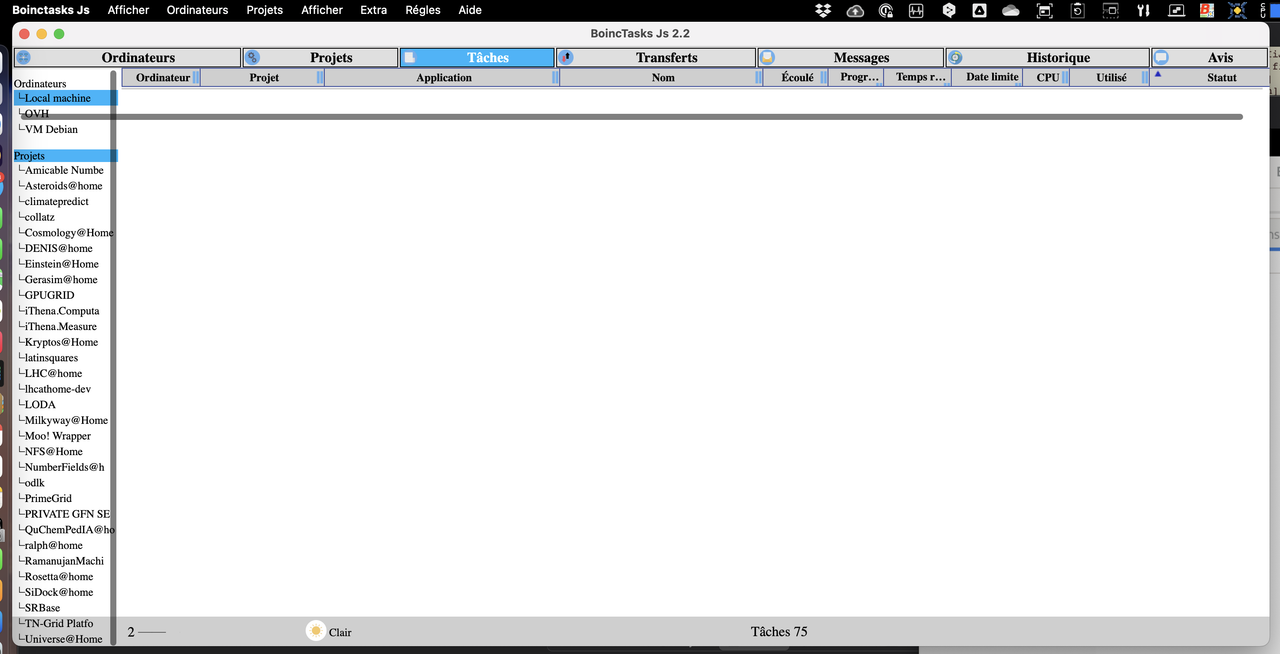
Task: Select the iThena.Computa project
Action: 62,311
